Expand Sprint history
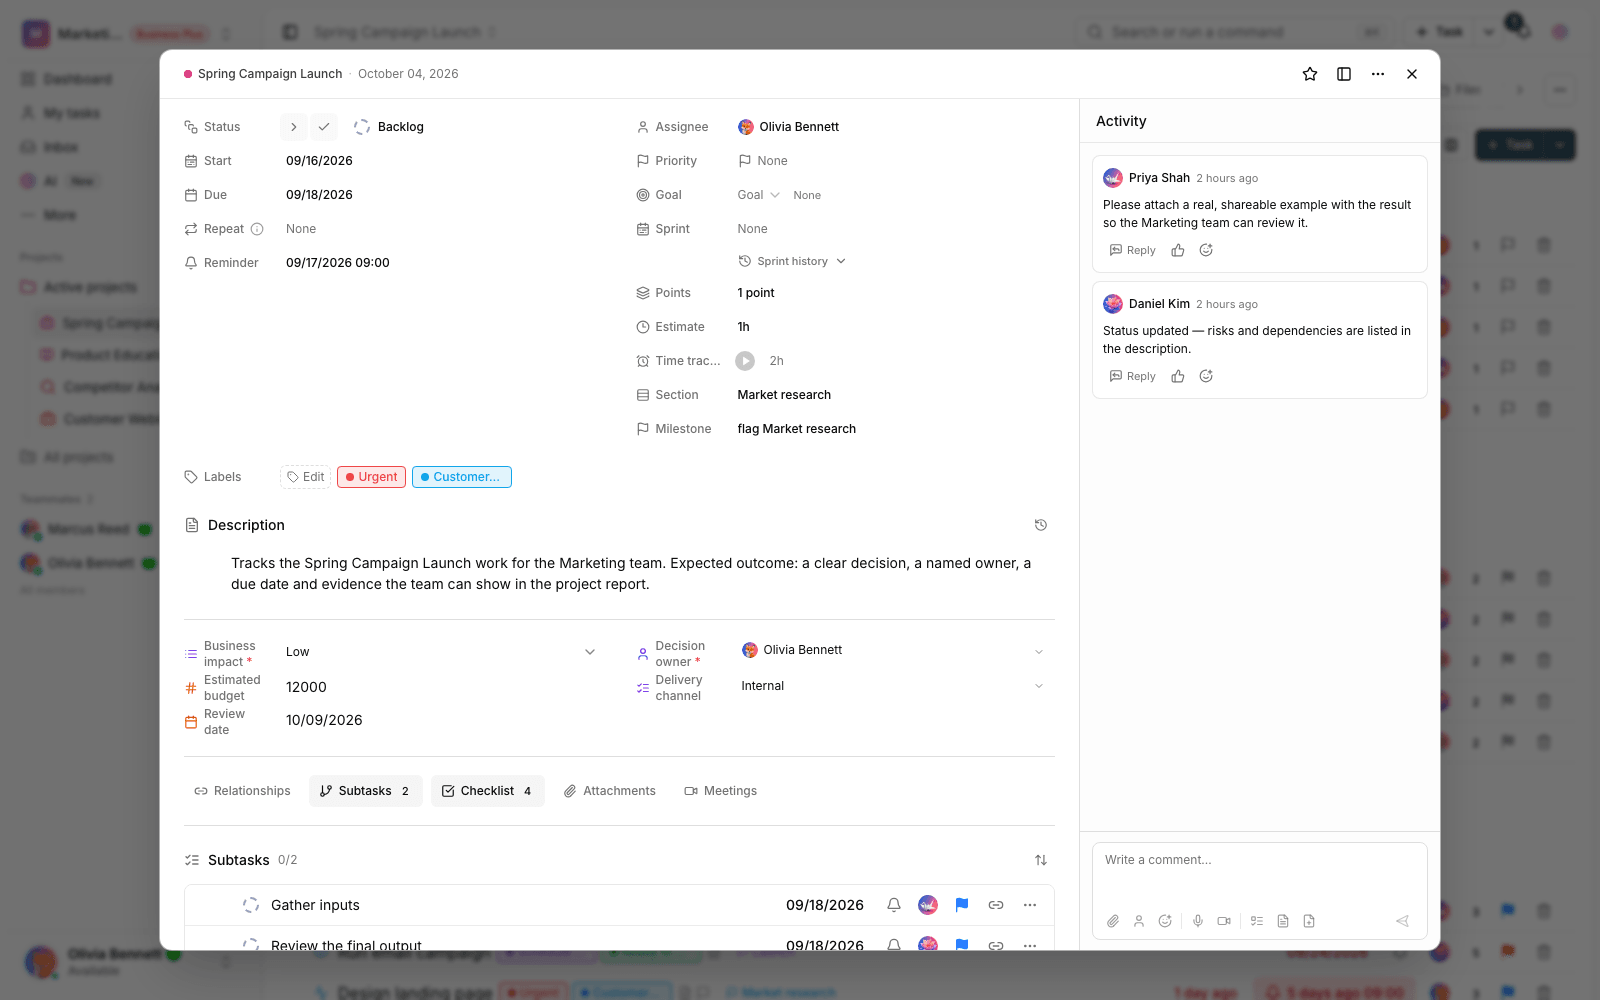The height and width of the screenshot is (1000, 1600). point(792,261)
